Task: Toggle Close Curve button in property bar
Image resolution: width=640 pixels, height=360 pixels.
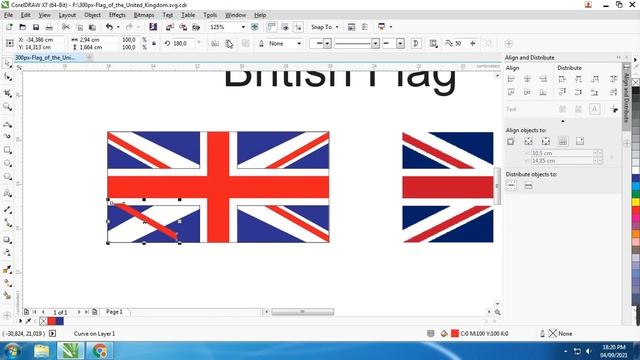Action: pos(416,43)
